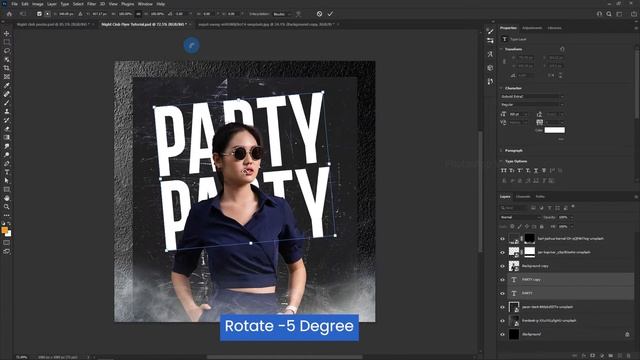This screenshot has width=640, height=360.
Task: Click the rotation angle field in options bar
Action: pyautogui.click(x=179, y=14)
